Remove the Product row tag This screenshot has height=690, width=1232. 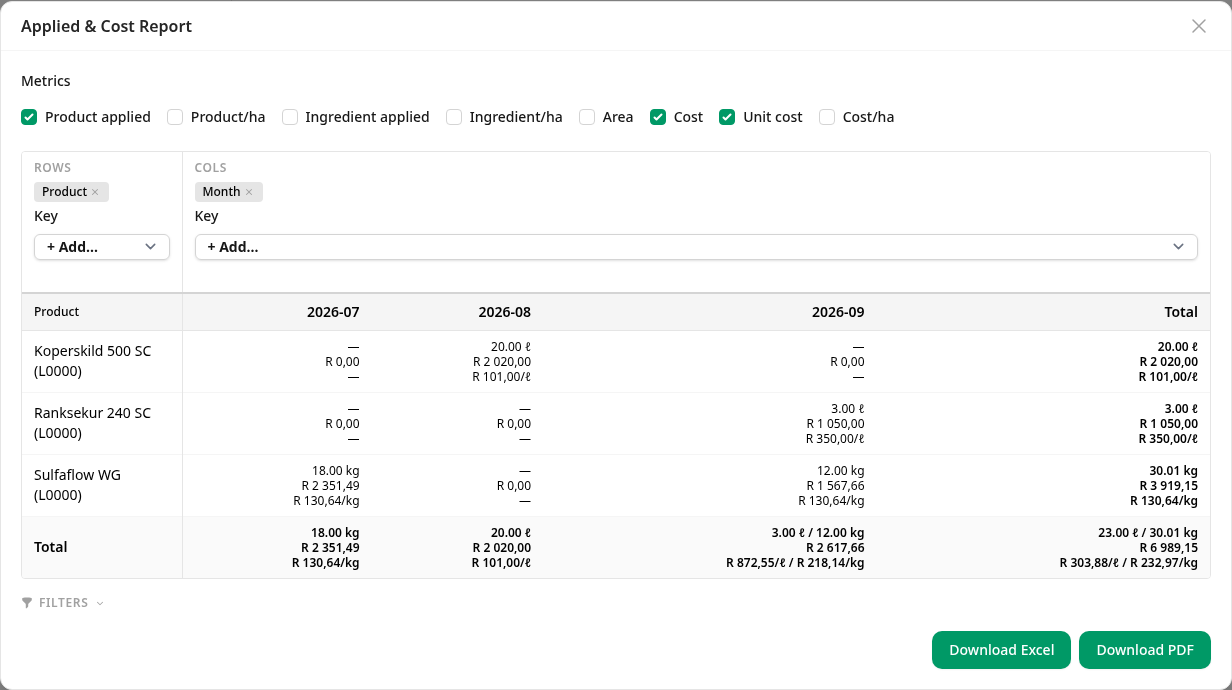(95, 192)
